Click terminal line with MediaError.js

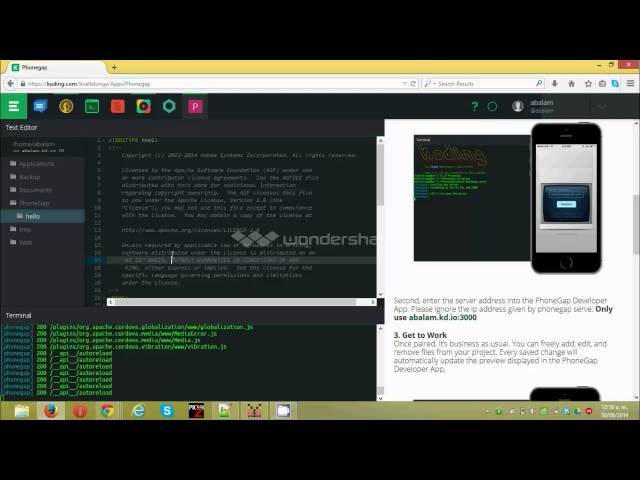109,333
